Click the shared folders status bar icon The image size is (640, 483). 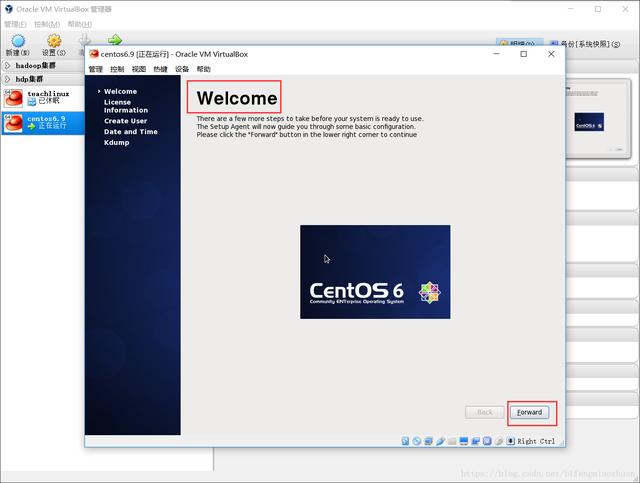pos(452,441)
